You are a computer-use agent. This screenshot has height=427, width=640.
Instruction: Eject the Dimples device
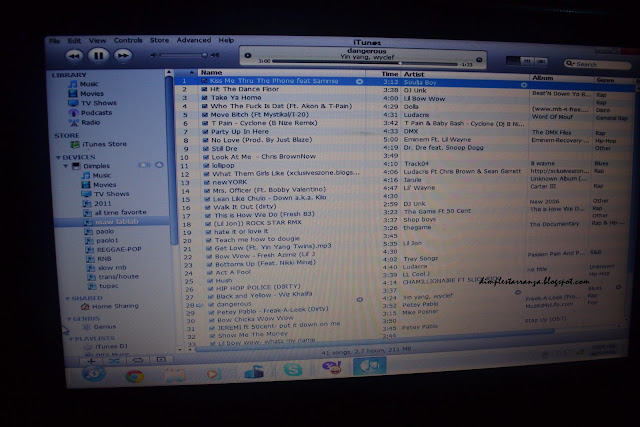pos(159,165)
